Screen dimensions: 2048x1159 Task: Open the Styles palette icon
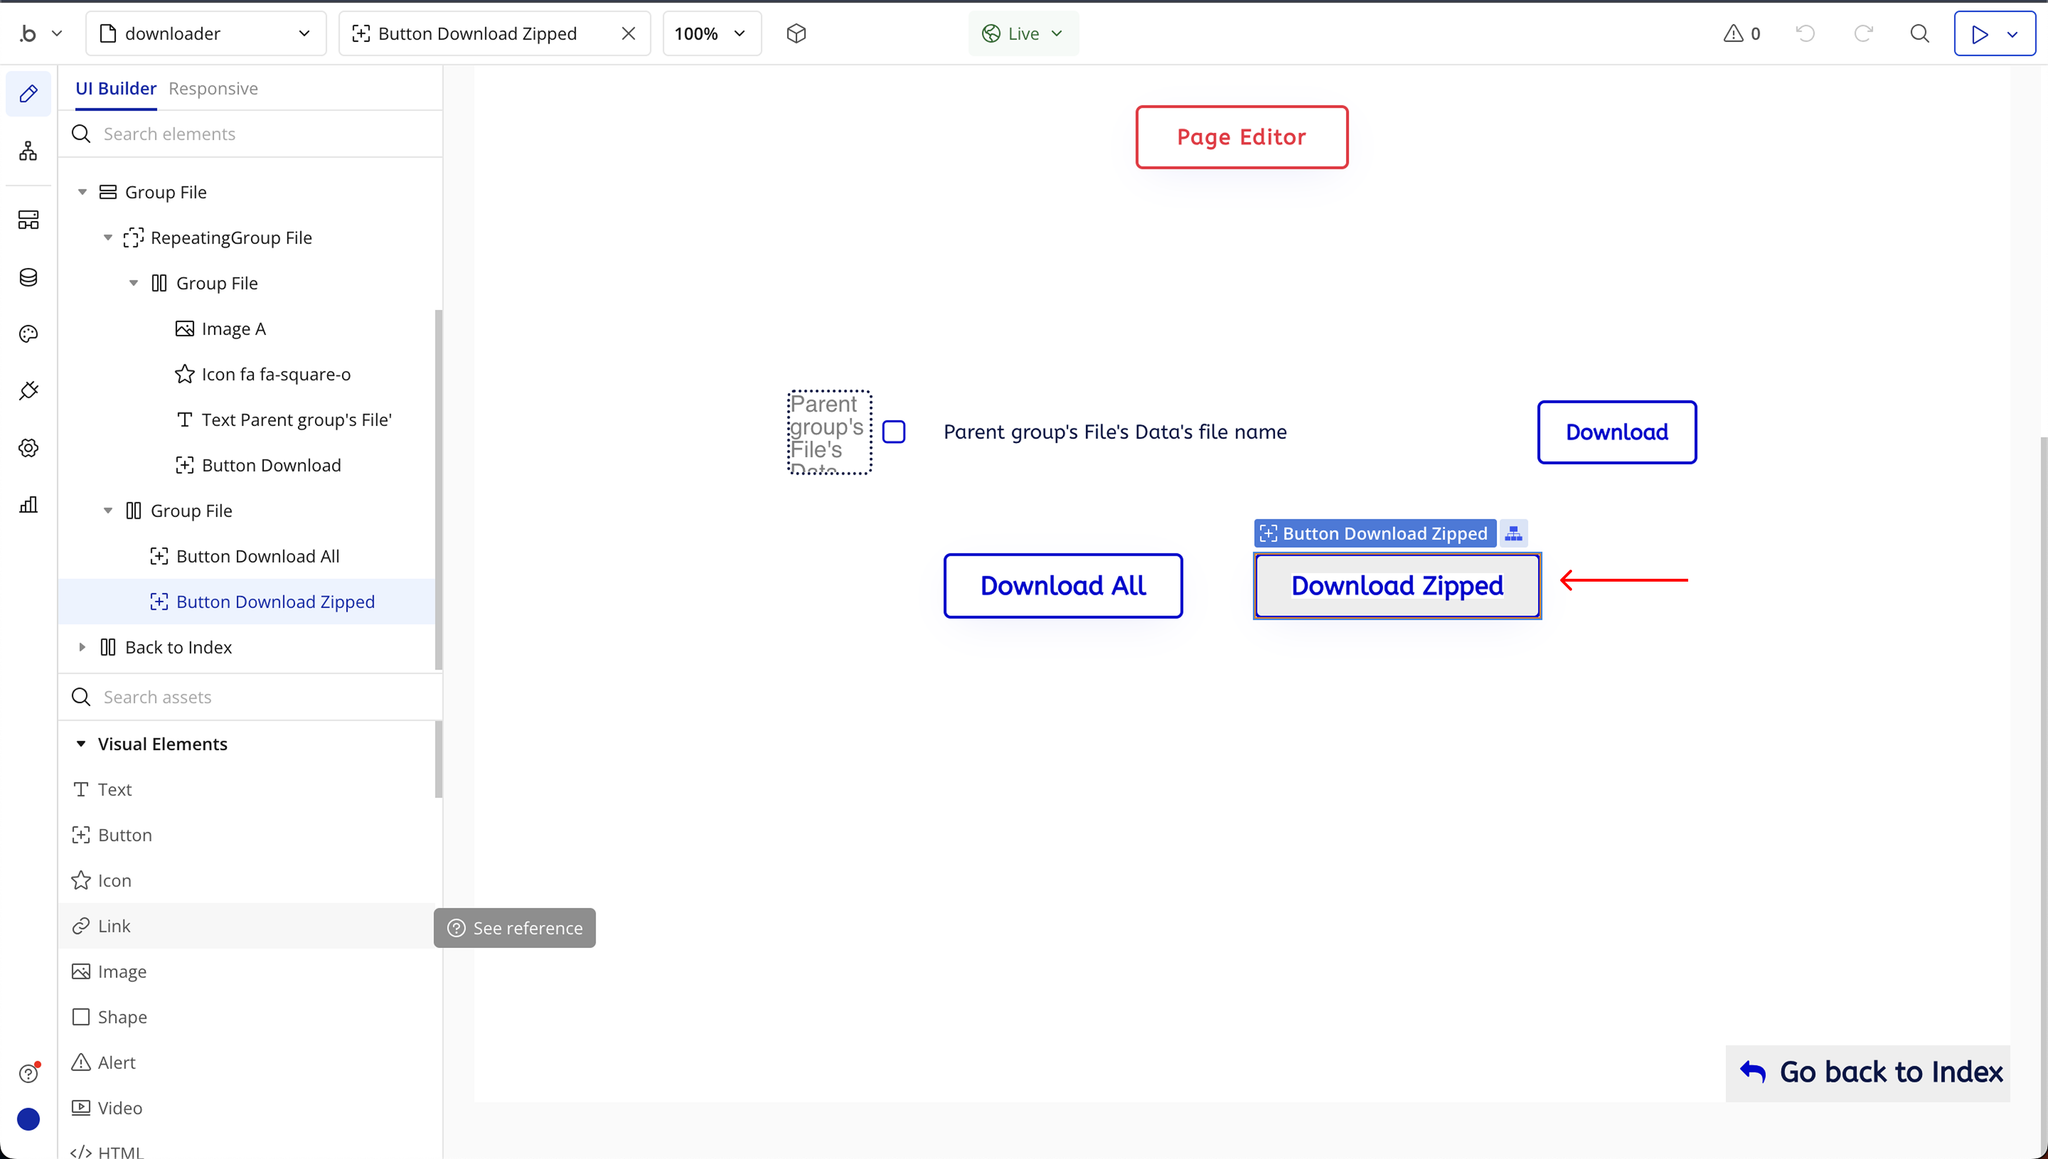[x=28, y=334]
